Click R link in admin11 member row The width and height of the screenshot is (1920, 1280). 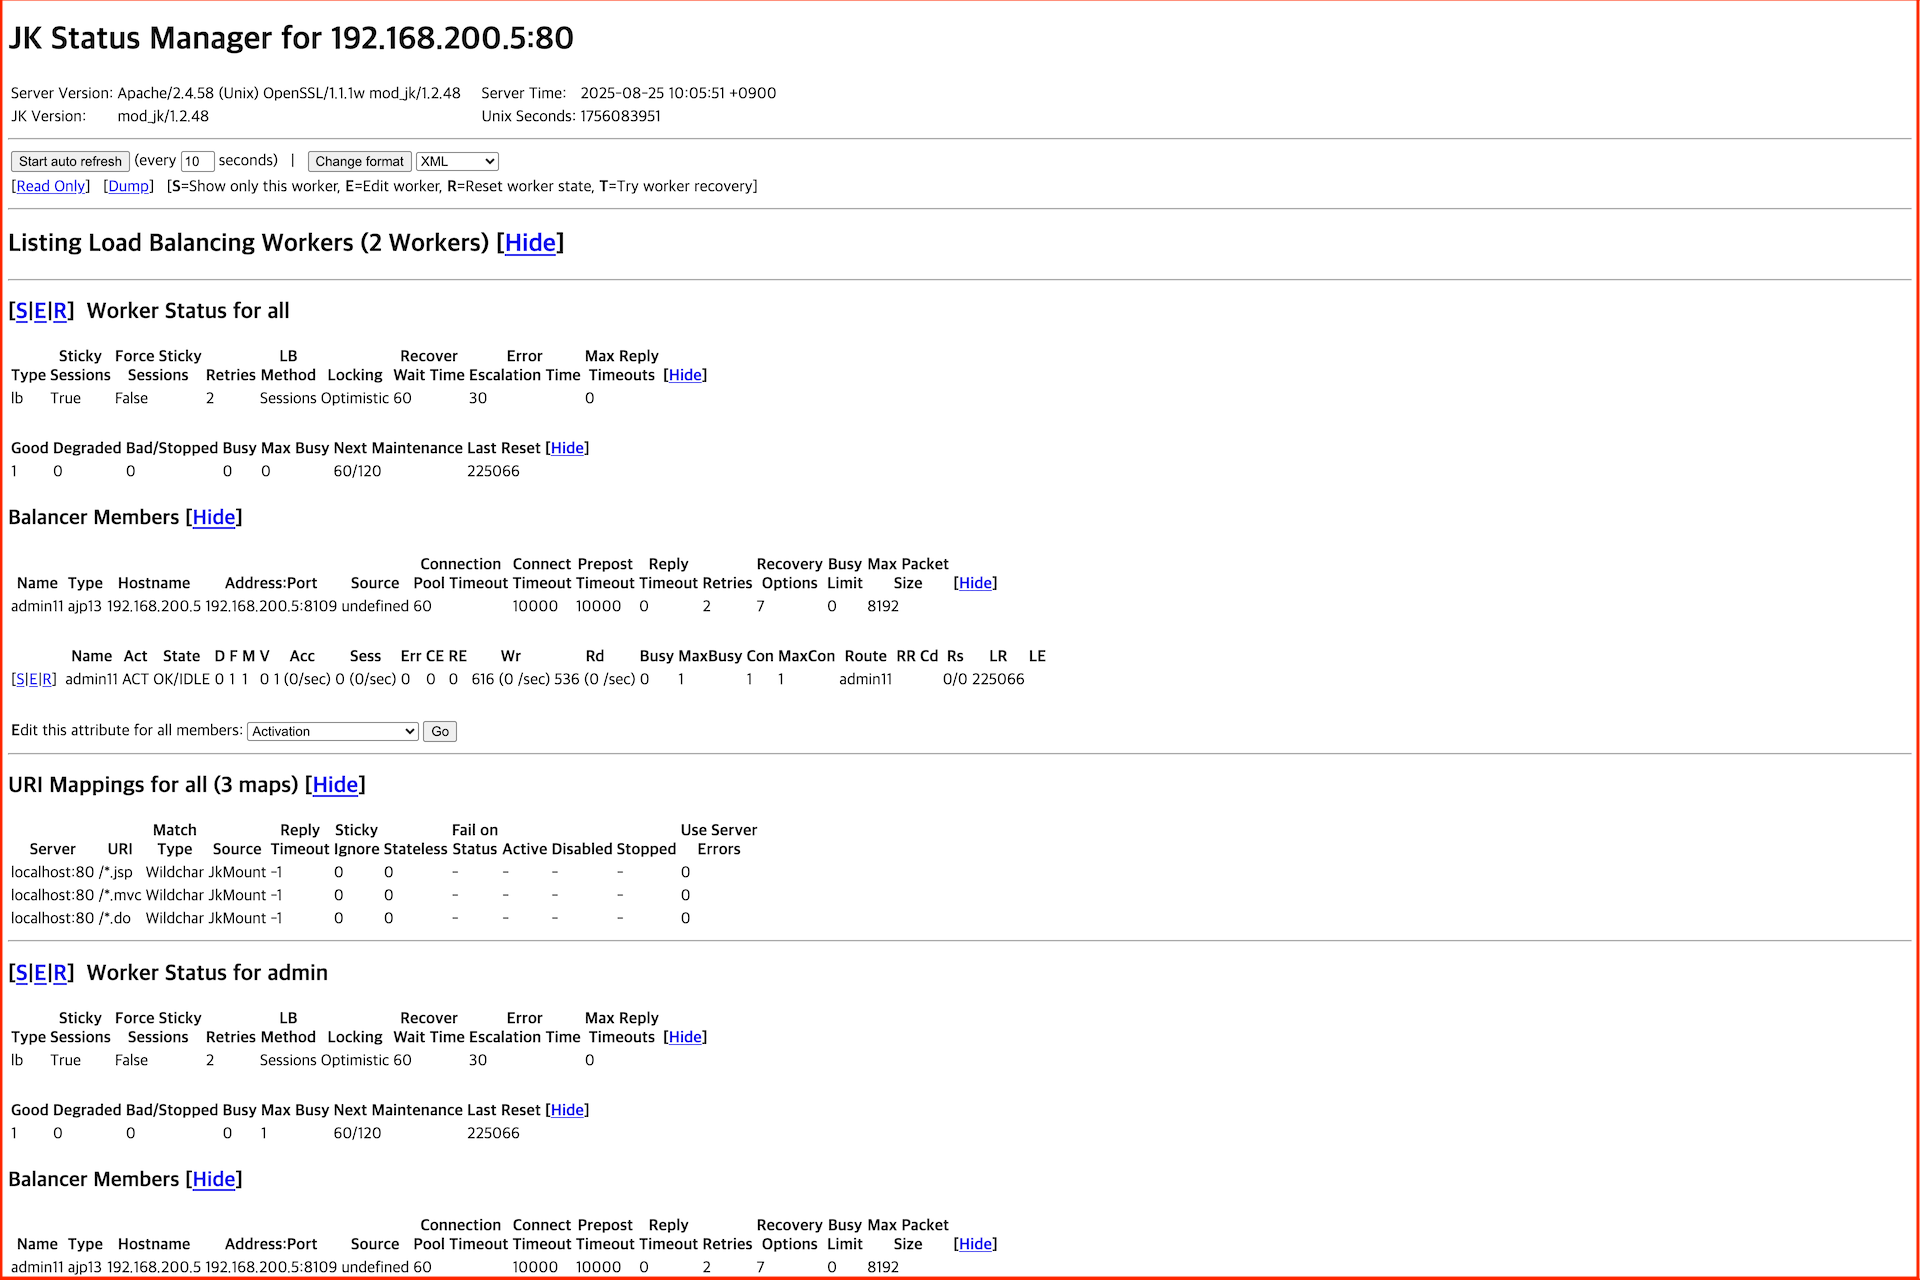47,679
